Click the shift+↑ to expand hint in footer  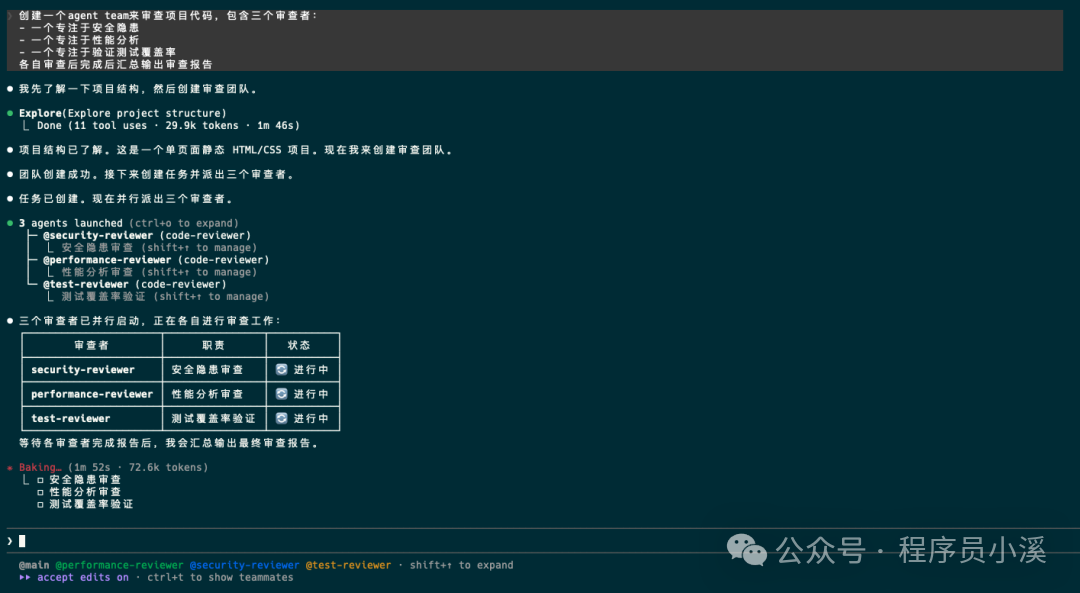461,565
